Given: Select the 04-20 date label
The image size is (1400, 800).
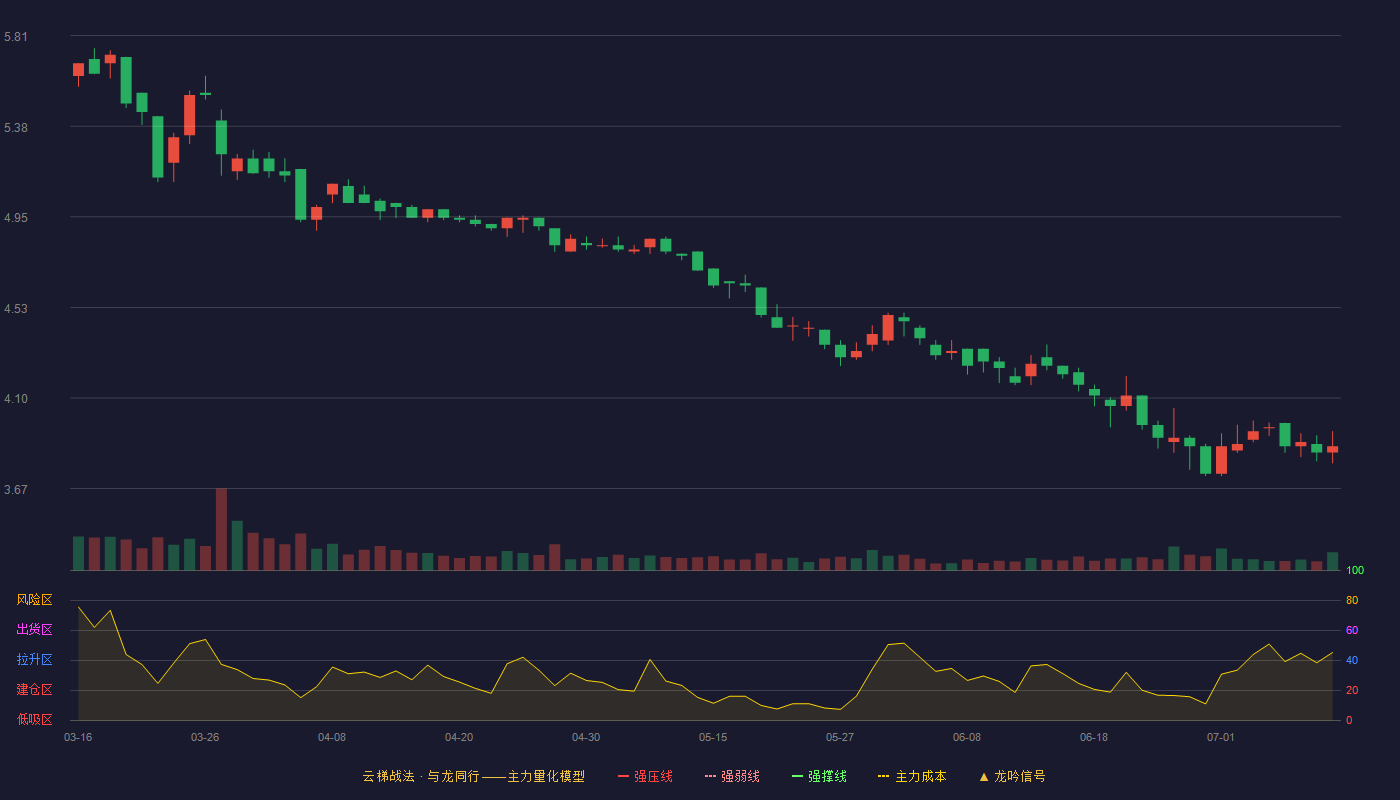Looking at the screenshot, I should 459,737.
